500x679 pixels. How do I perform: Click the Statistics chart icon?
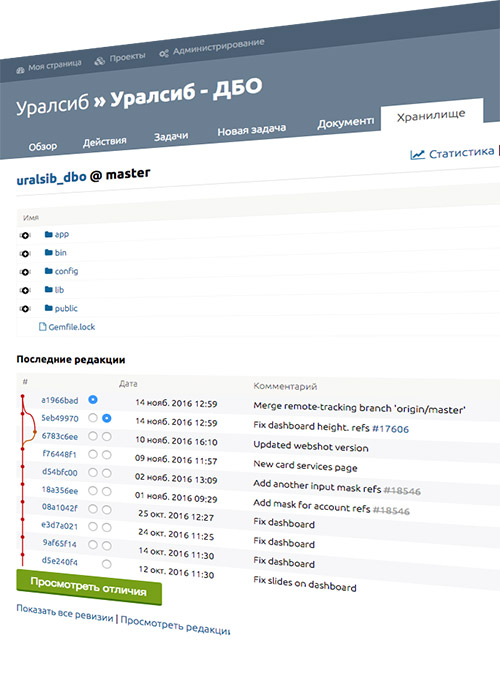417,154
